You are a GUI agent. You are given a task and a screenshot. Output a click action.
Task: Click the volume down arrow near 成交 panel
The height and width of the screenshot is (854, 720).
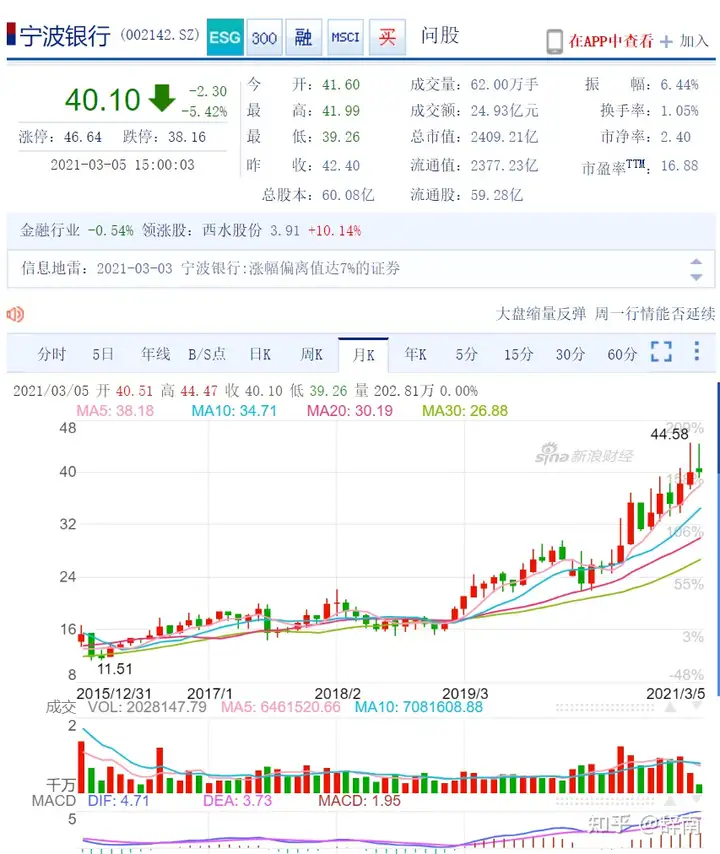[697, 707]
